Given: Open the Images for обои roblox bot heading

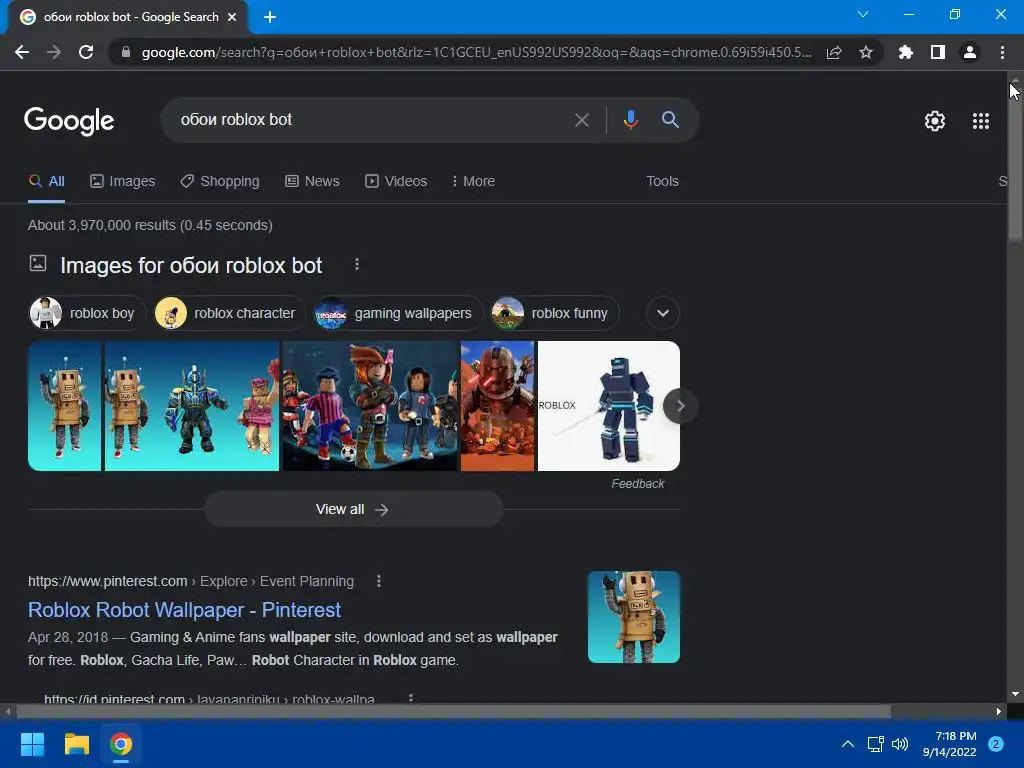Looking at the screenshot, I should (x=191, y=266).
